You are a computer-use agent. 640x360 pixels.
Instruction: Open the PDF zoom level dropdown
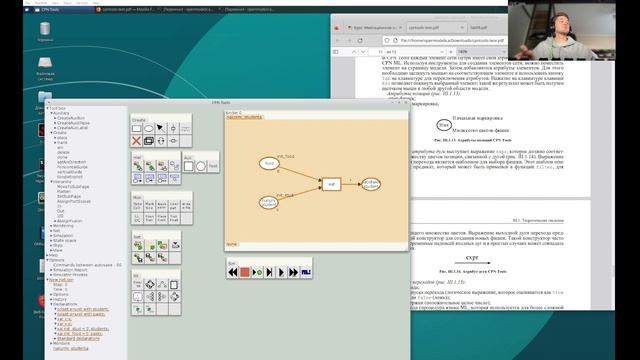[482, 52]
